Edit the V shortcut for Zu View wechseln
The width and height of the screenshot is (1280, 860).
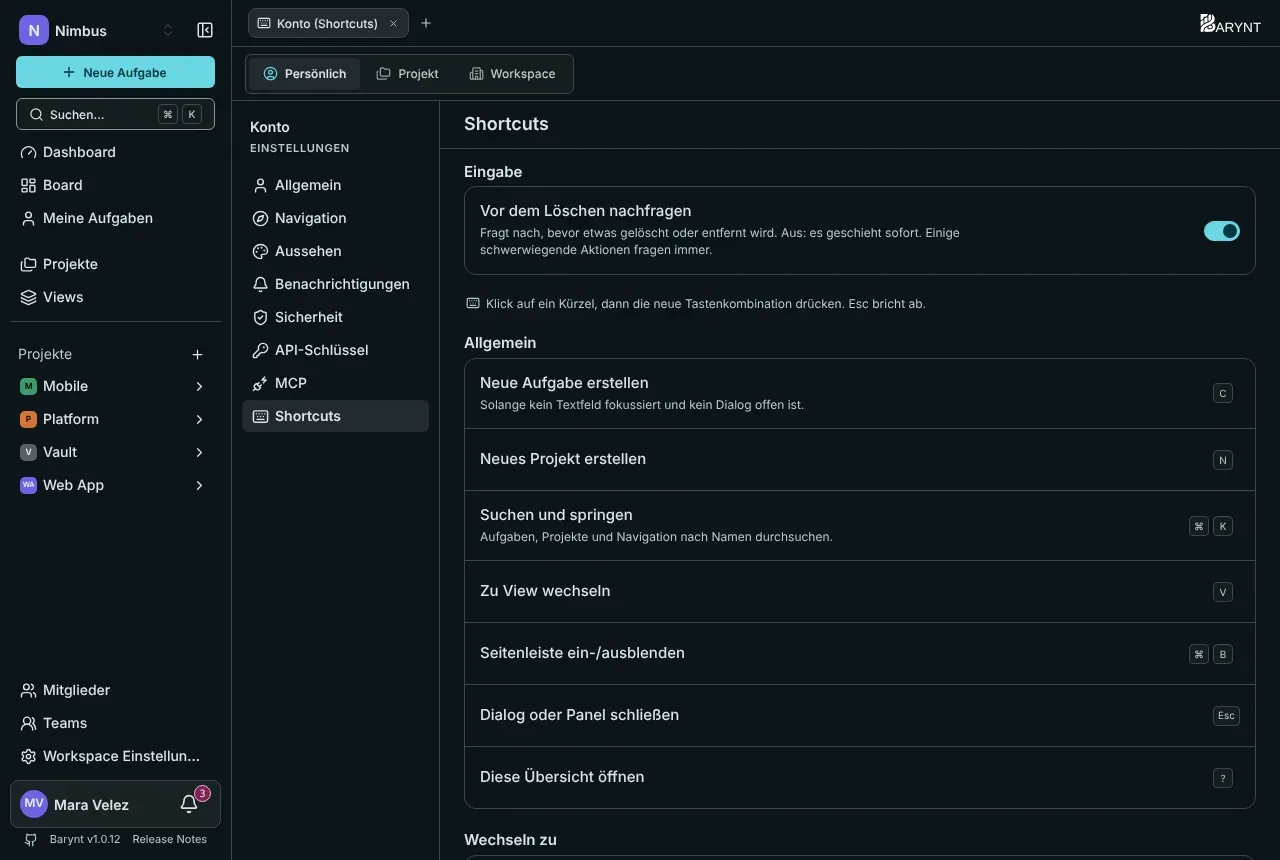1222,592
